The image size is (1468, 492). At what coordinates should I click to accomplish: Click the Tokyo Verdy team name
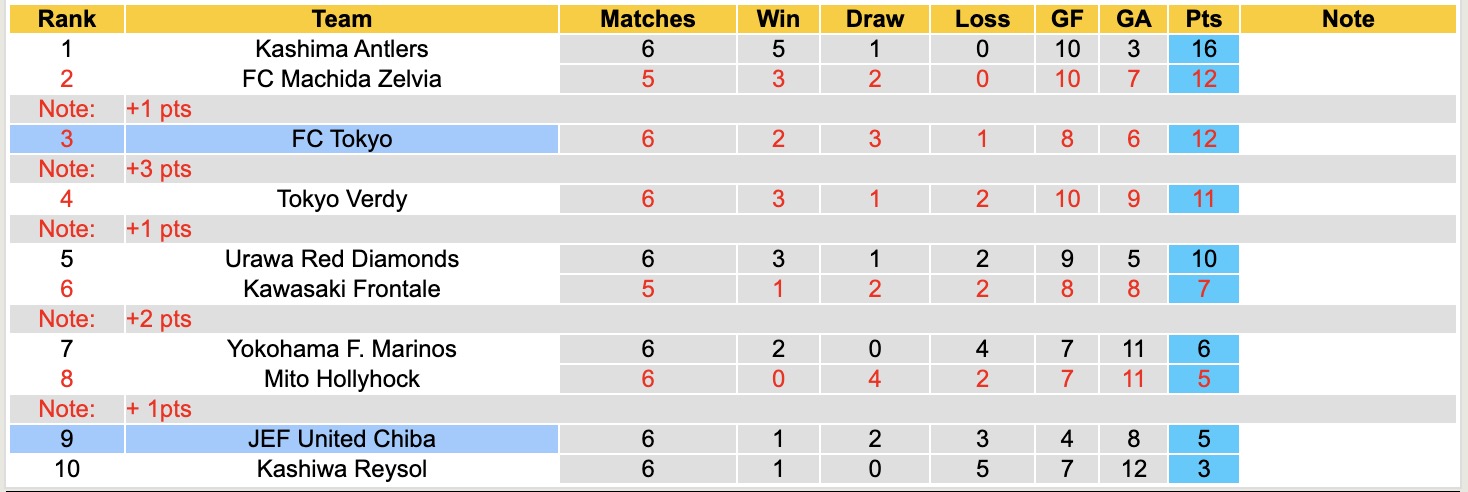[341, 199]
